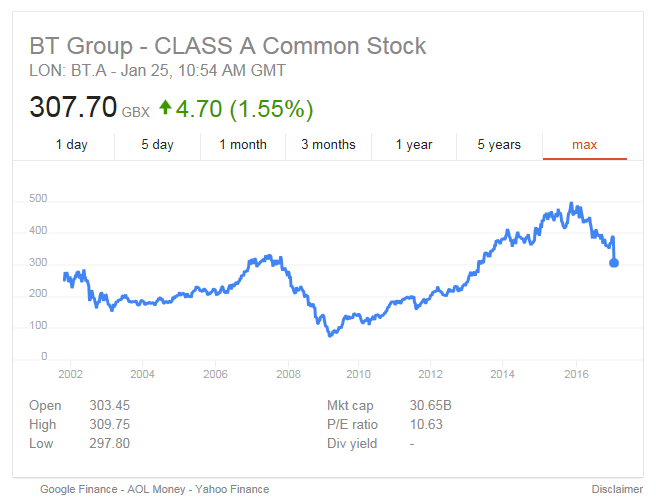Viewport: 656px width, 504px height.
Task: Click the BT Group stock title
Action: point(228,46)
